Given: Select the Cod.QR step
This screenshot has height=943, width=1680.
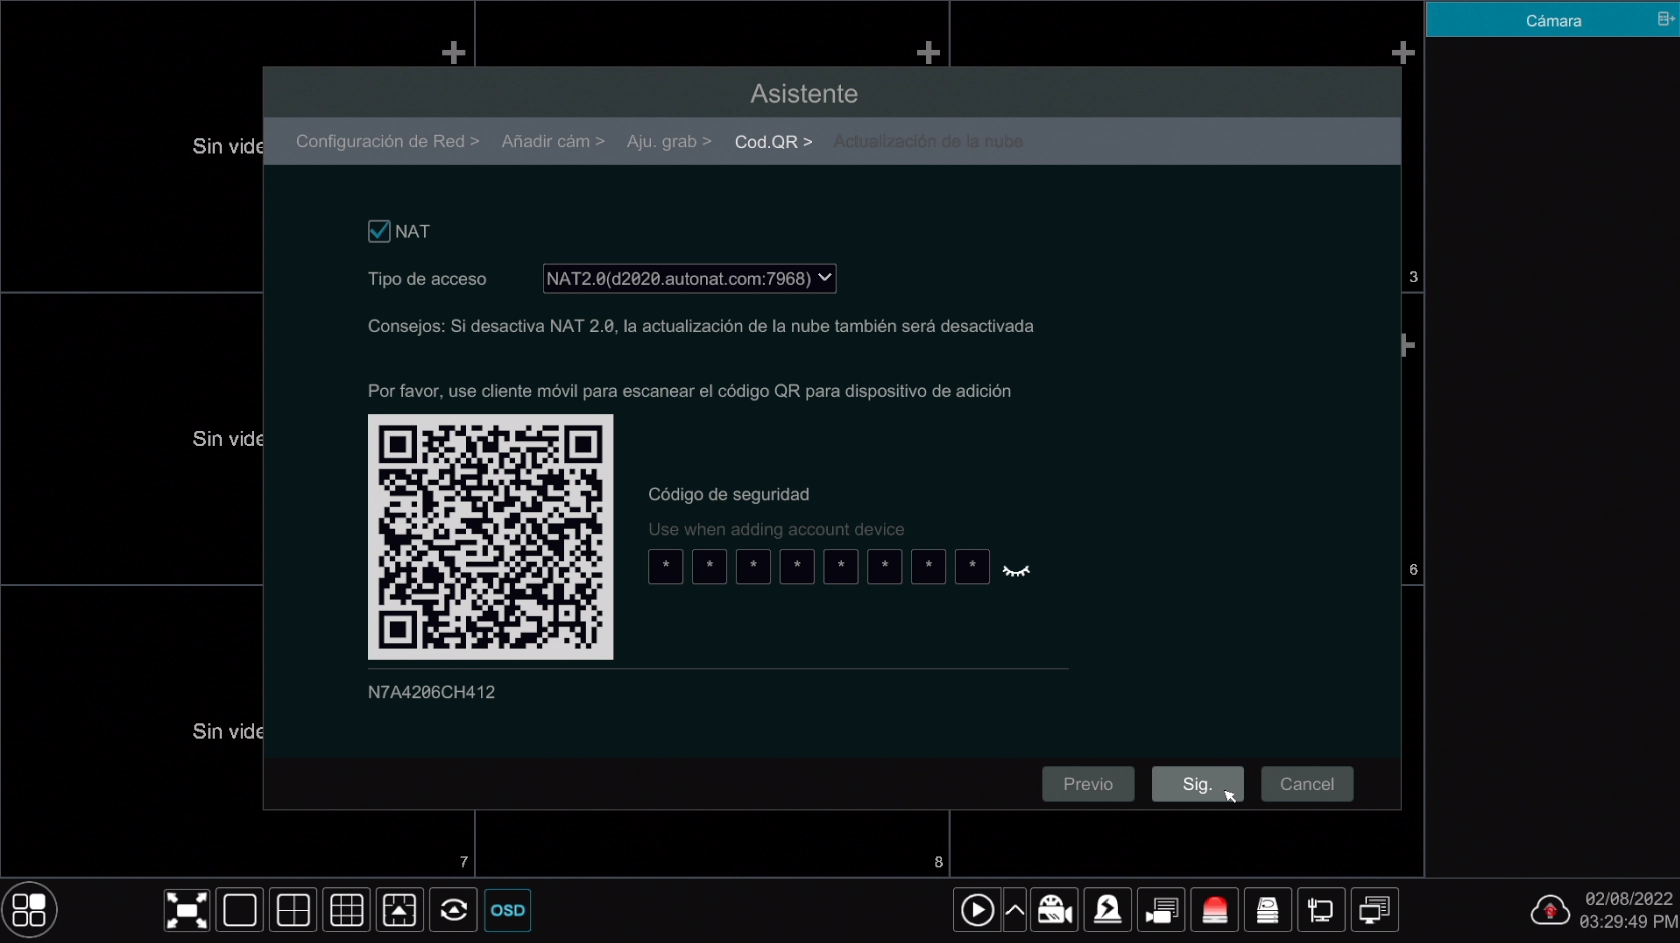Looking at the screenshot, I should click(773, 141).
